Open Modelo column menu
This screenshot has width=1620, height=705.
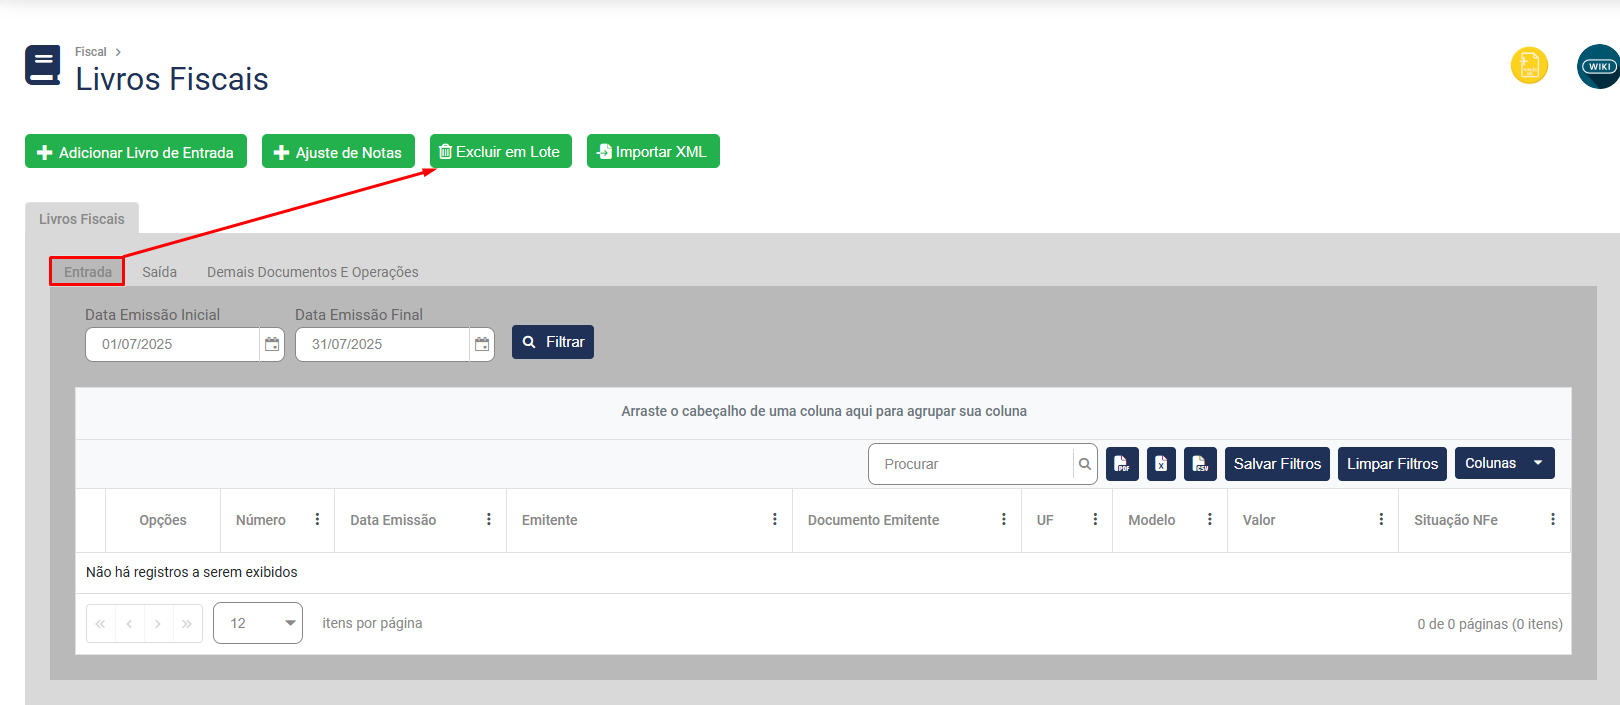tap(1210, 519)
